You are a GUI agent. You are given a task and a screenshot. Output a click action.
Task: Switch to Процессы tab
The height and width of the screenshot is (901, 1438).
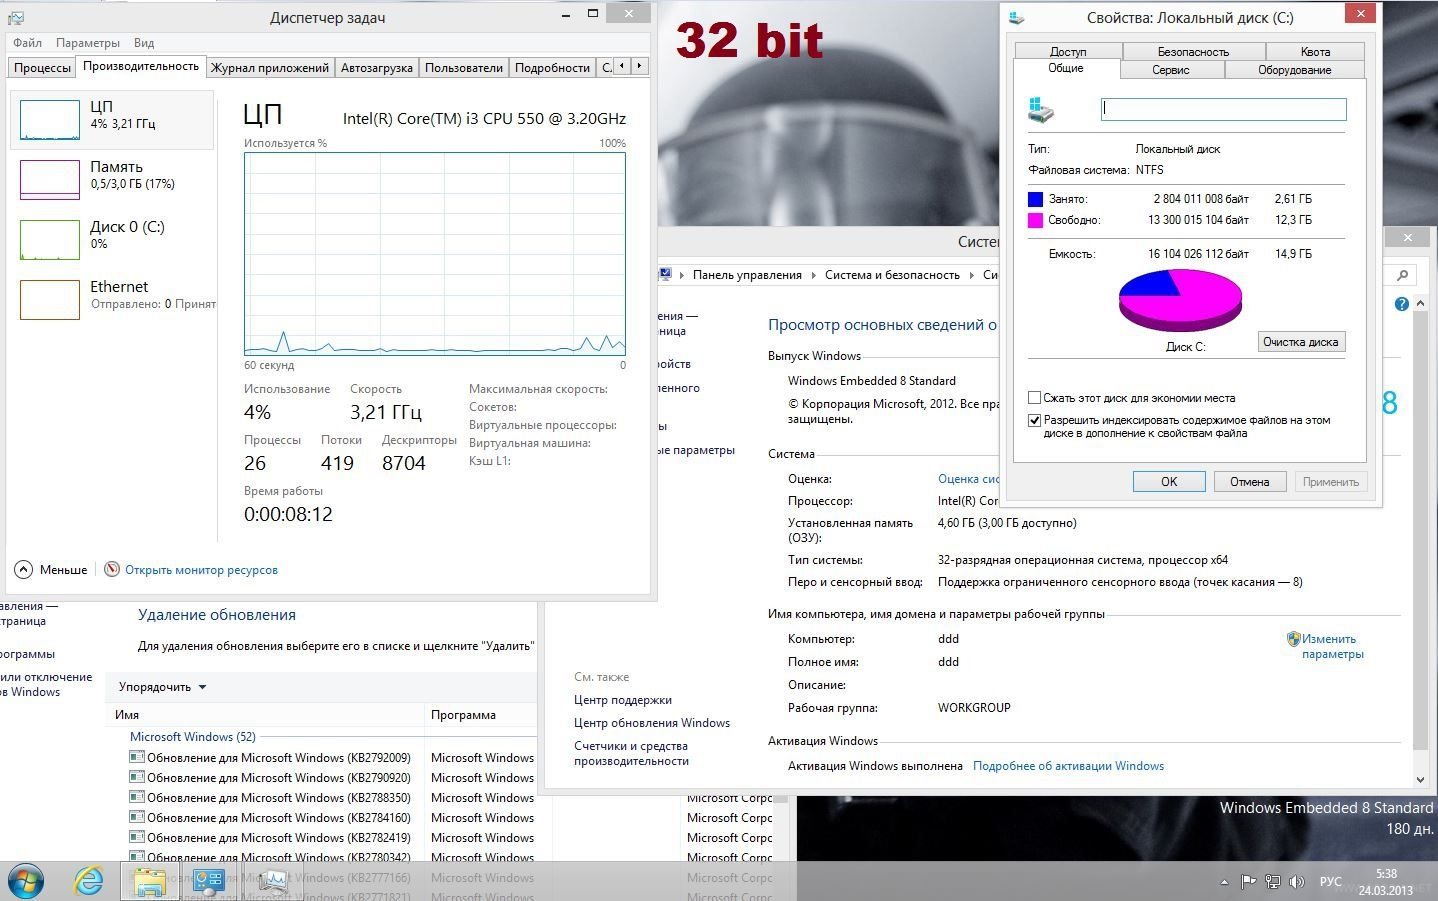coord(42,68)
